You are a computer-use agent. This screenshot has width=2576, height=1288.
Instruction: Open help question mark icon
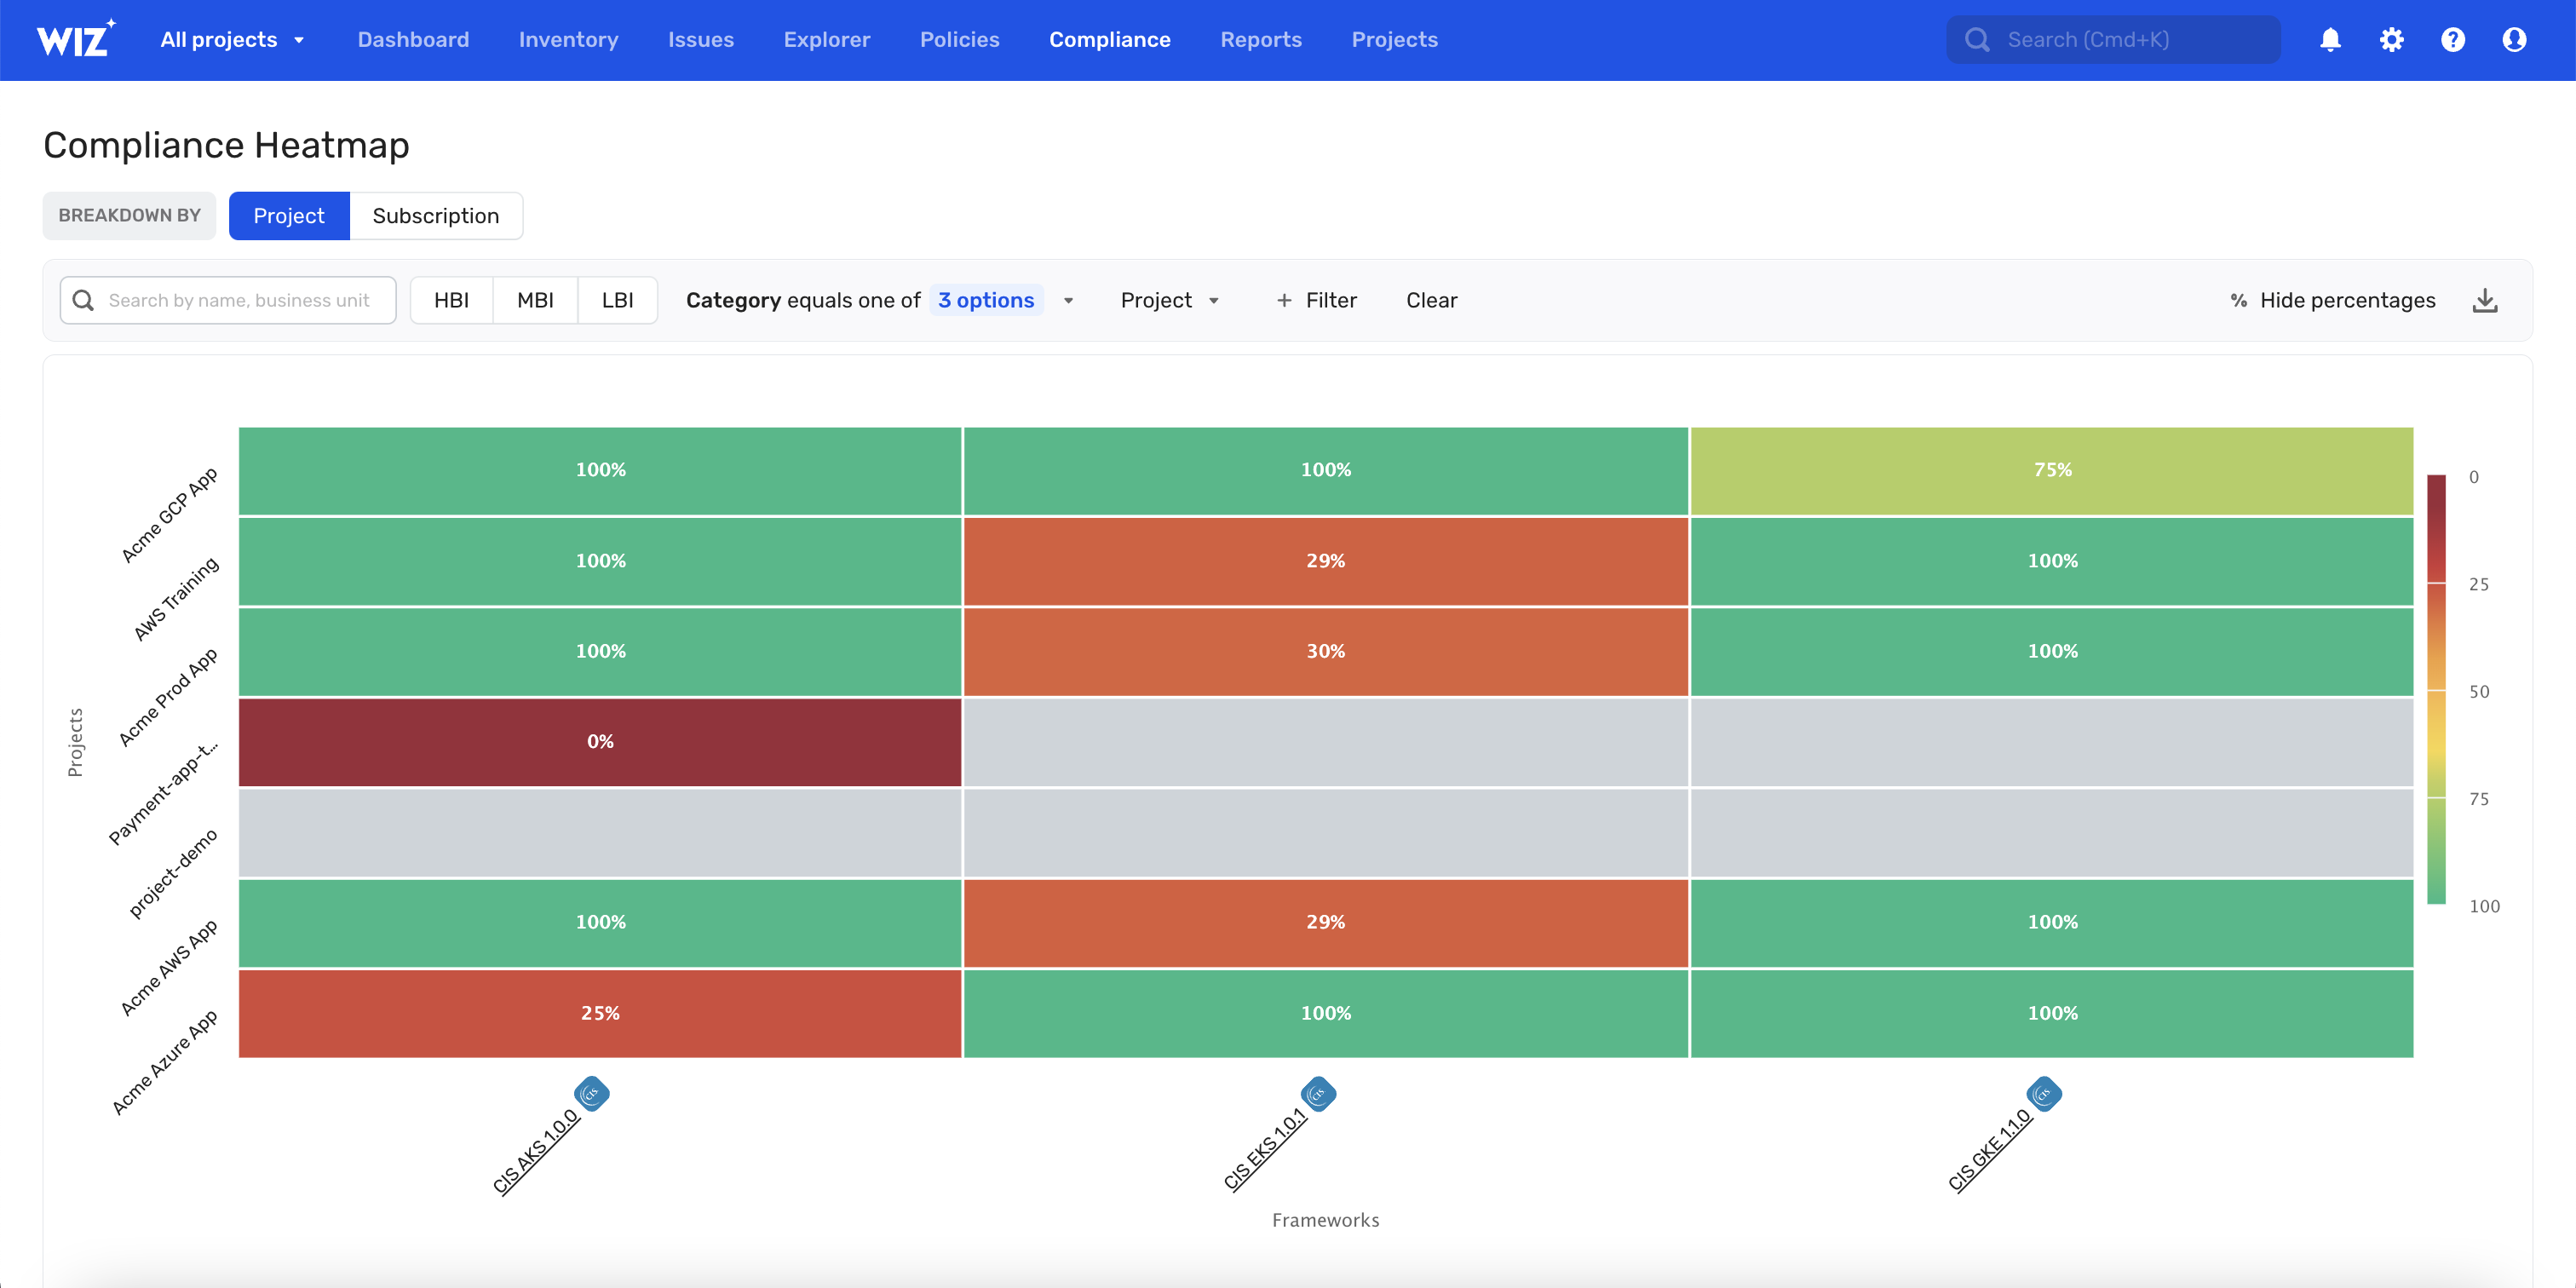pyautogui.click(x=2452, y=40)
